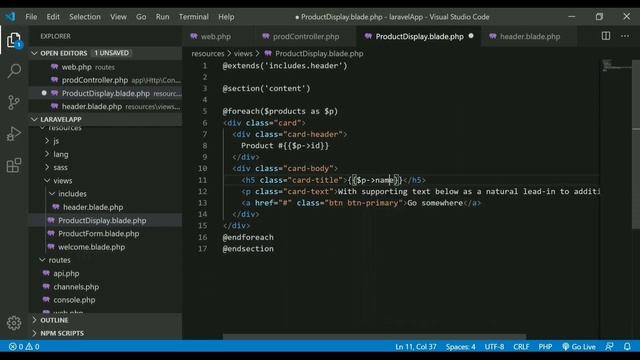Screen dimensions: 640x360
Task: Open ProductForm.blade.php in file tree
Action: [105, 233]
